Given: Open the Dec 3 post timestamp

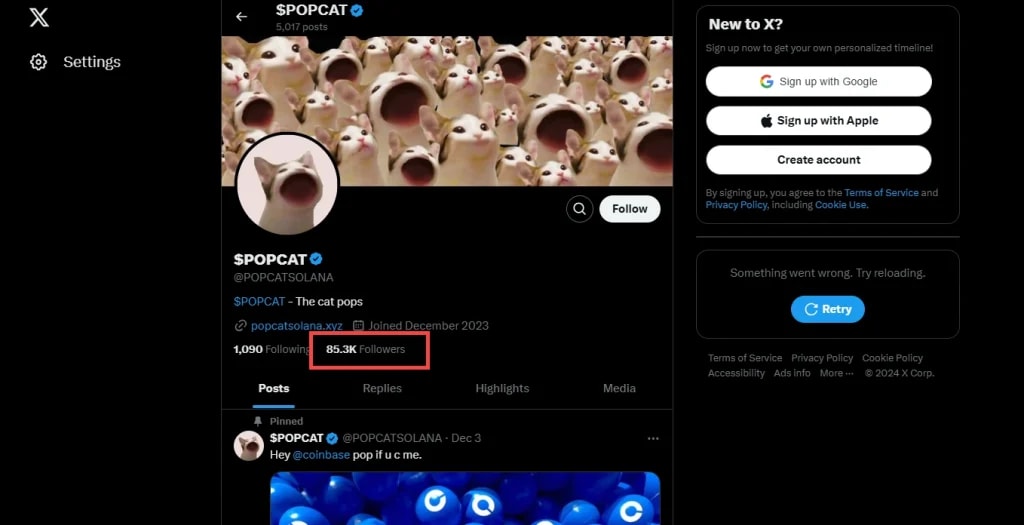Looking at the screenshot, I should (x=466, y=438).
